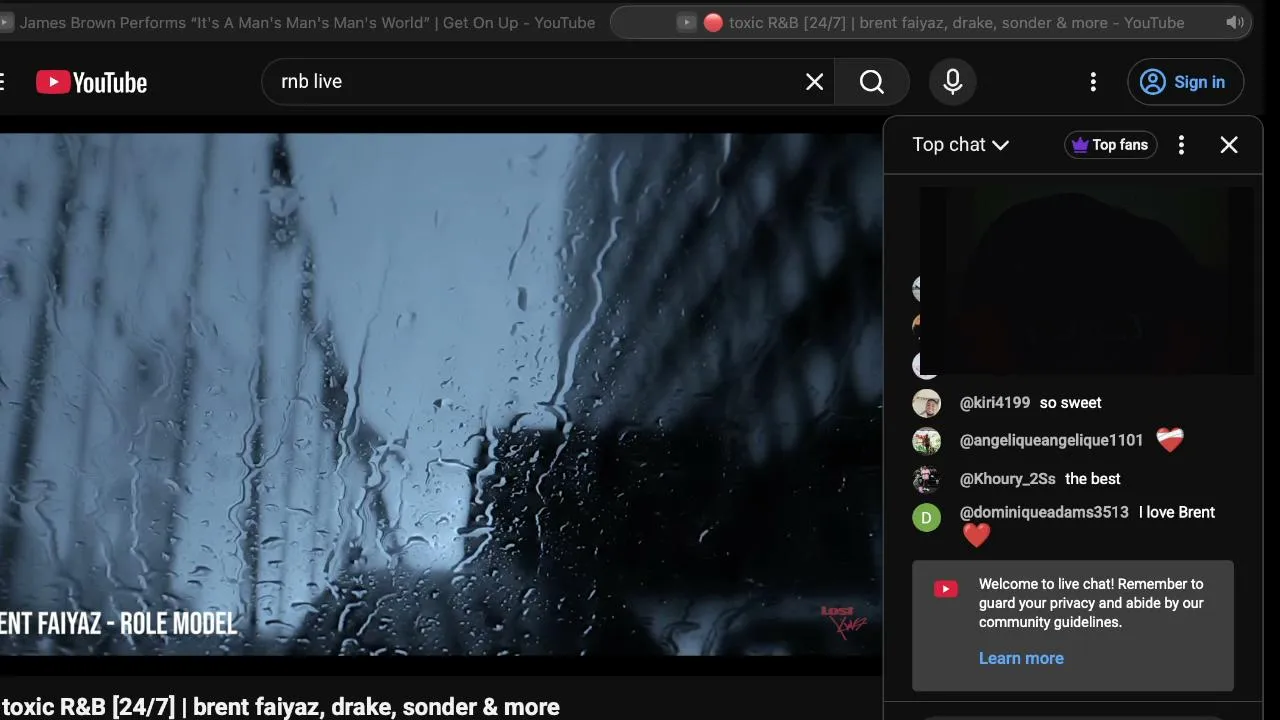Open the Top fans leaderboard
The height and width of the screenshot is (720, 1280).
[x=1110, y=145]
